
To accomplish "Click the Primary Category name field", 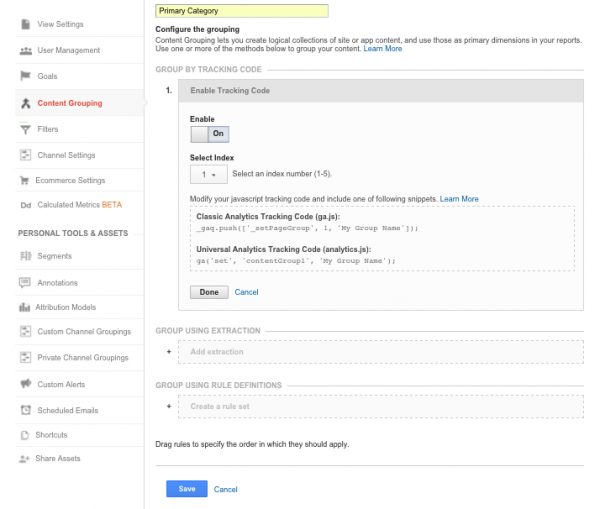I will (x=242, y=11).
